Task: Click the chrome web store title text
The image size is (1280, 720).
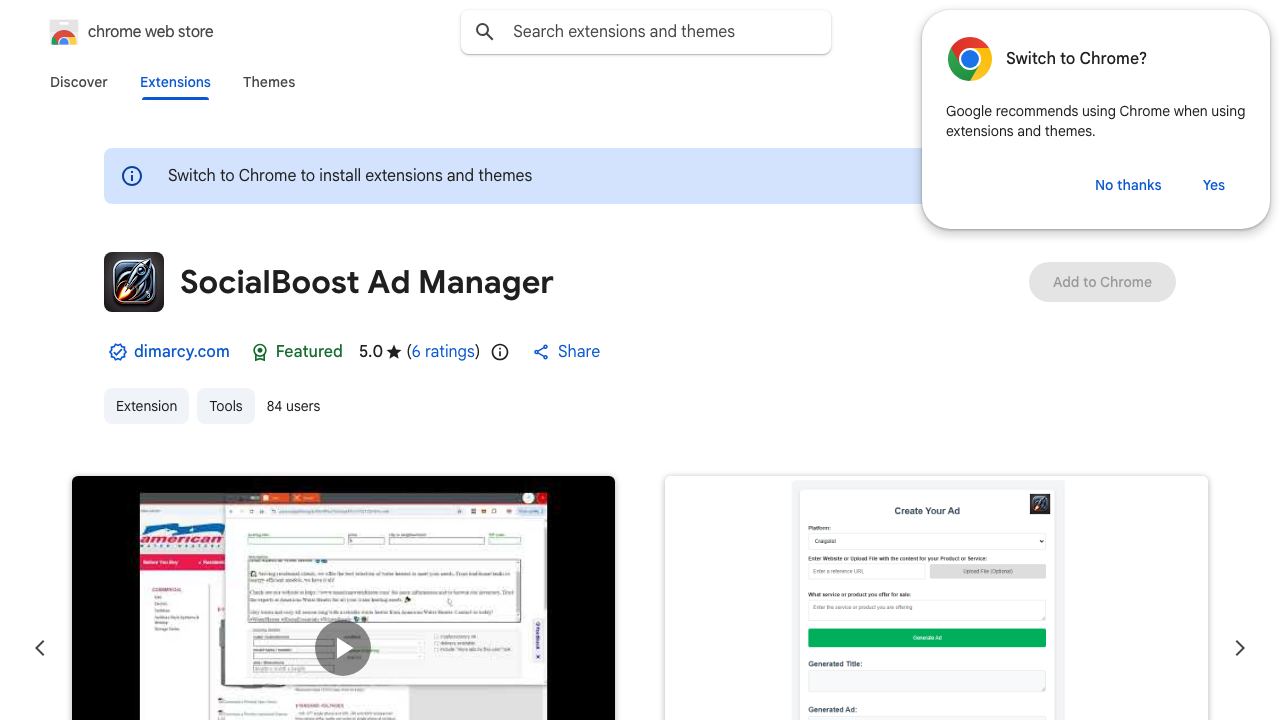Action: point(151,32)
